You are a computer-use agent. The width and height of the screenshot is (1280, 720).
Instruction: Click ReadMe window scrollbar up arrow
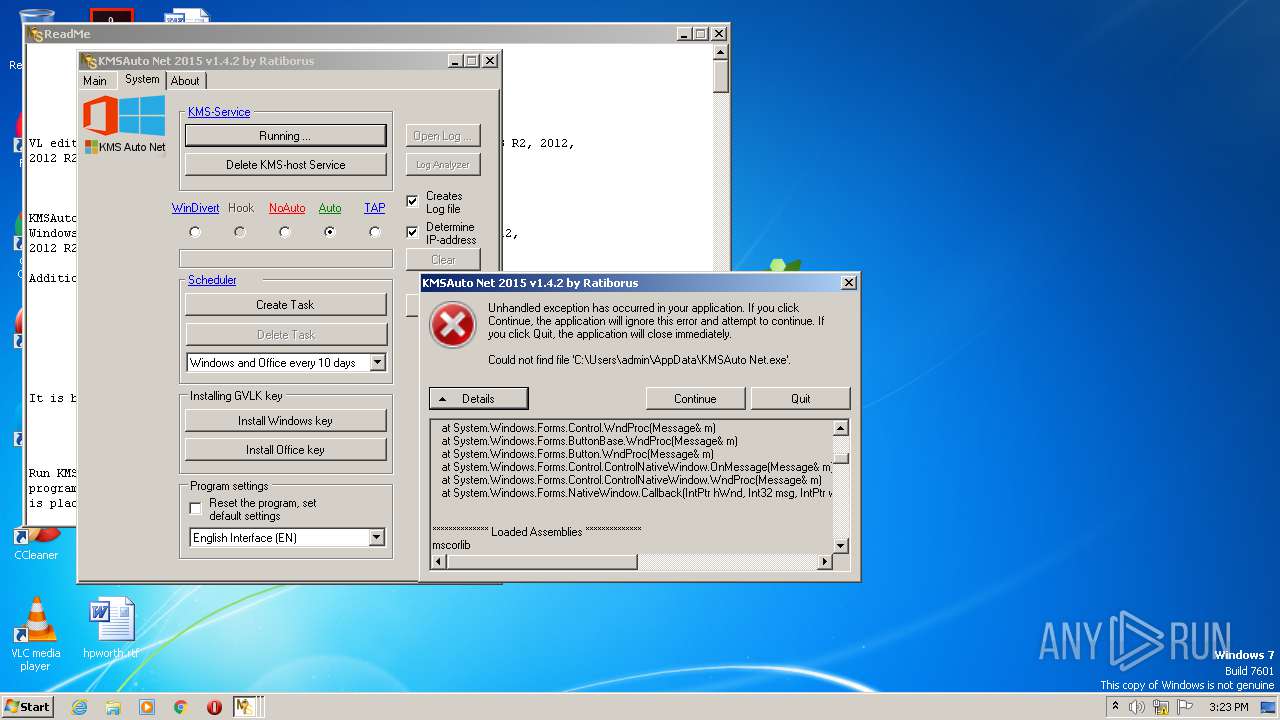point(720,53)
